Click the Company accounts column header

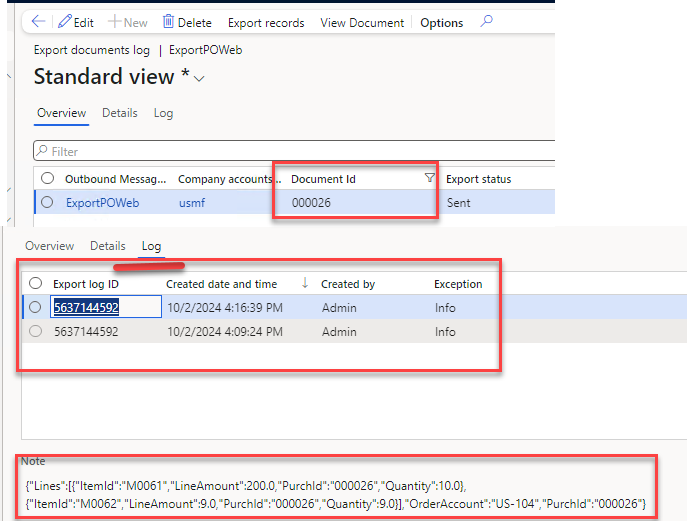230,179
